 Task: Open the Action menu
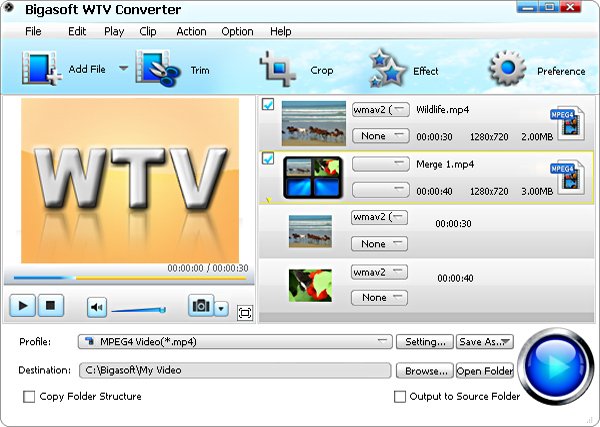pyautogui.click(x=191, y=31)
